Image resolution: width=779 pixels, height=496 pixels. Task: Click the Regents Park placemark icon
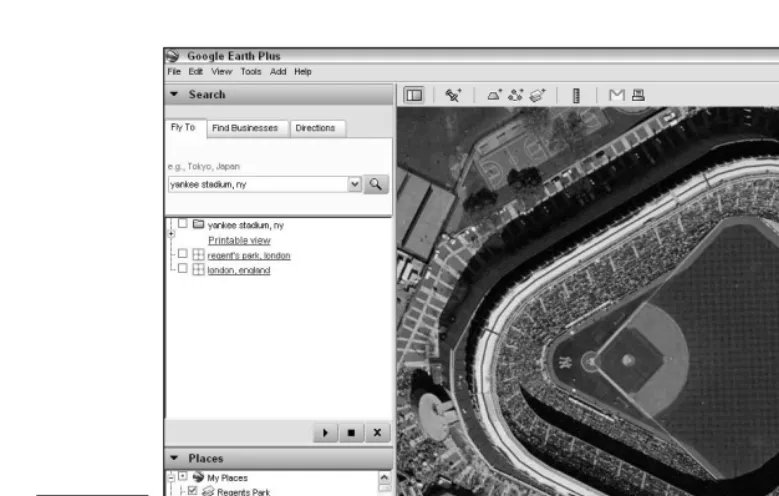pyautogui.click(x=208, y=491)
